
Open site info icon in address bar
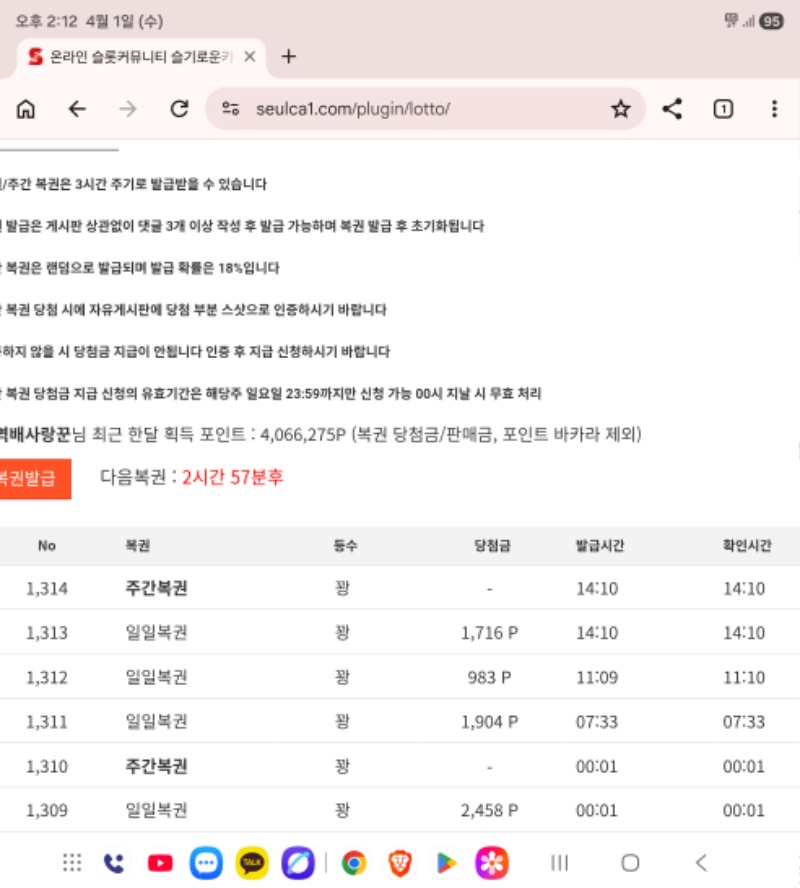231,110
